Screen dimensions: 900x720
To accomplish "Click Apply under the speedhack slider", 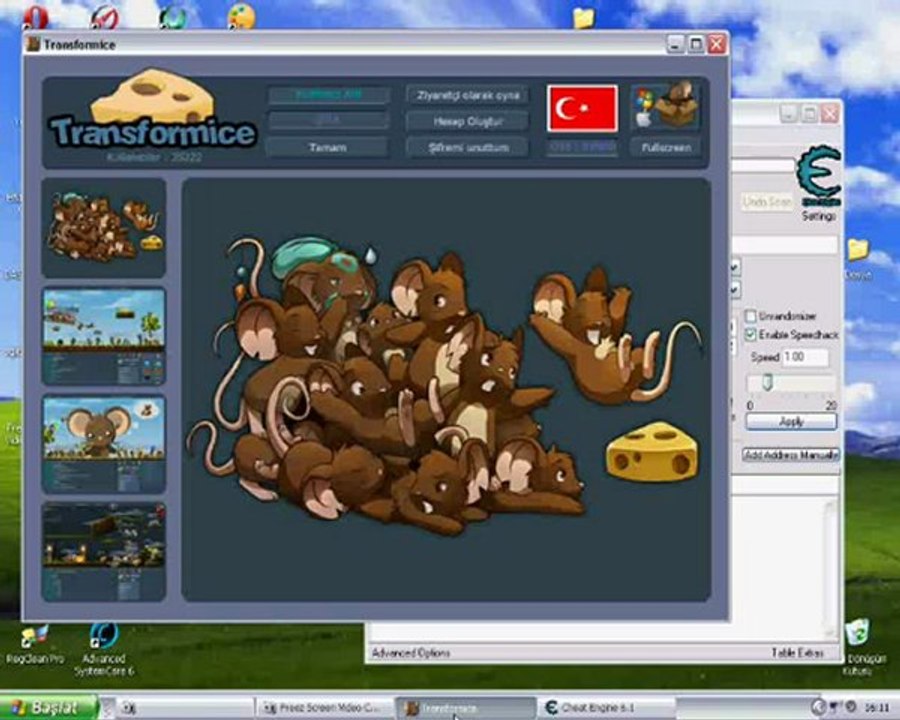I will click(x=791, y=421).
